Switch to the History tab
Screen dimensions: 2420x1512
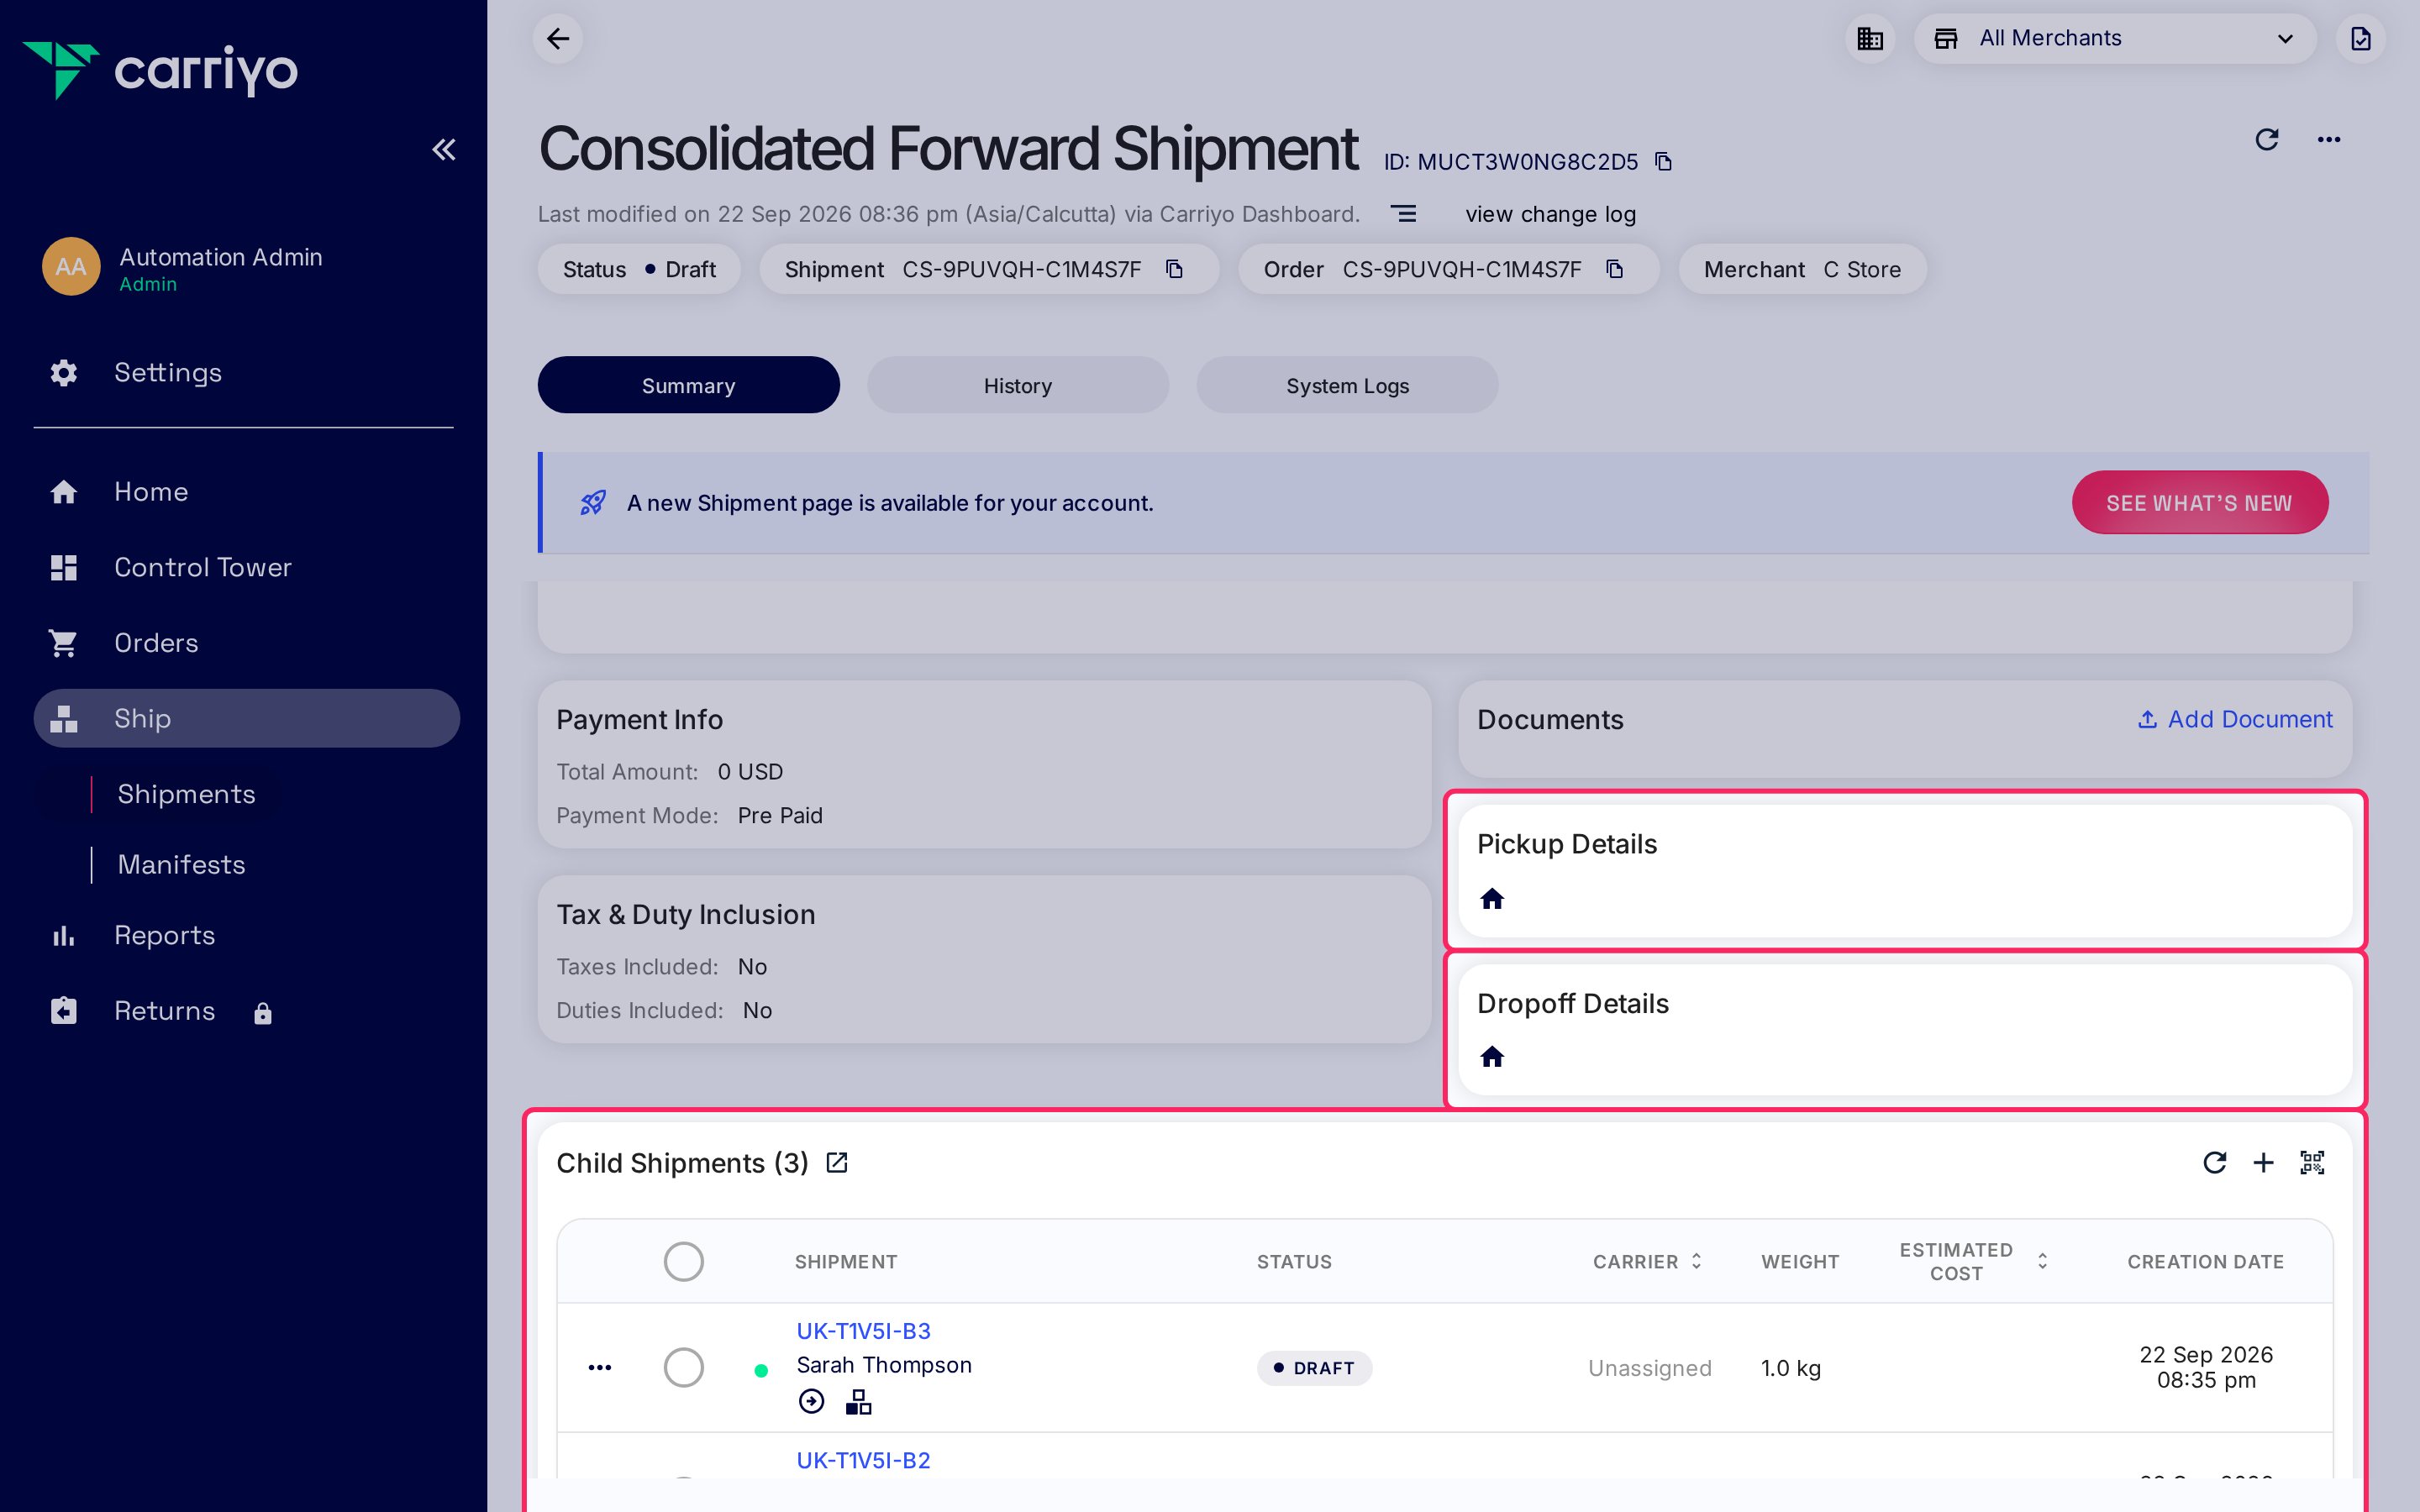(1017, 385)
